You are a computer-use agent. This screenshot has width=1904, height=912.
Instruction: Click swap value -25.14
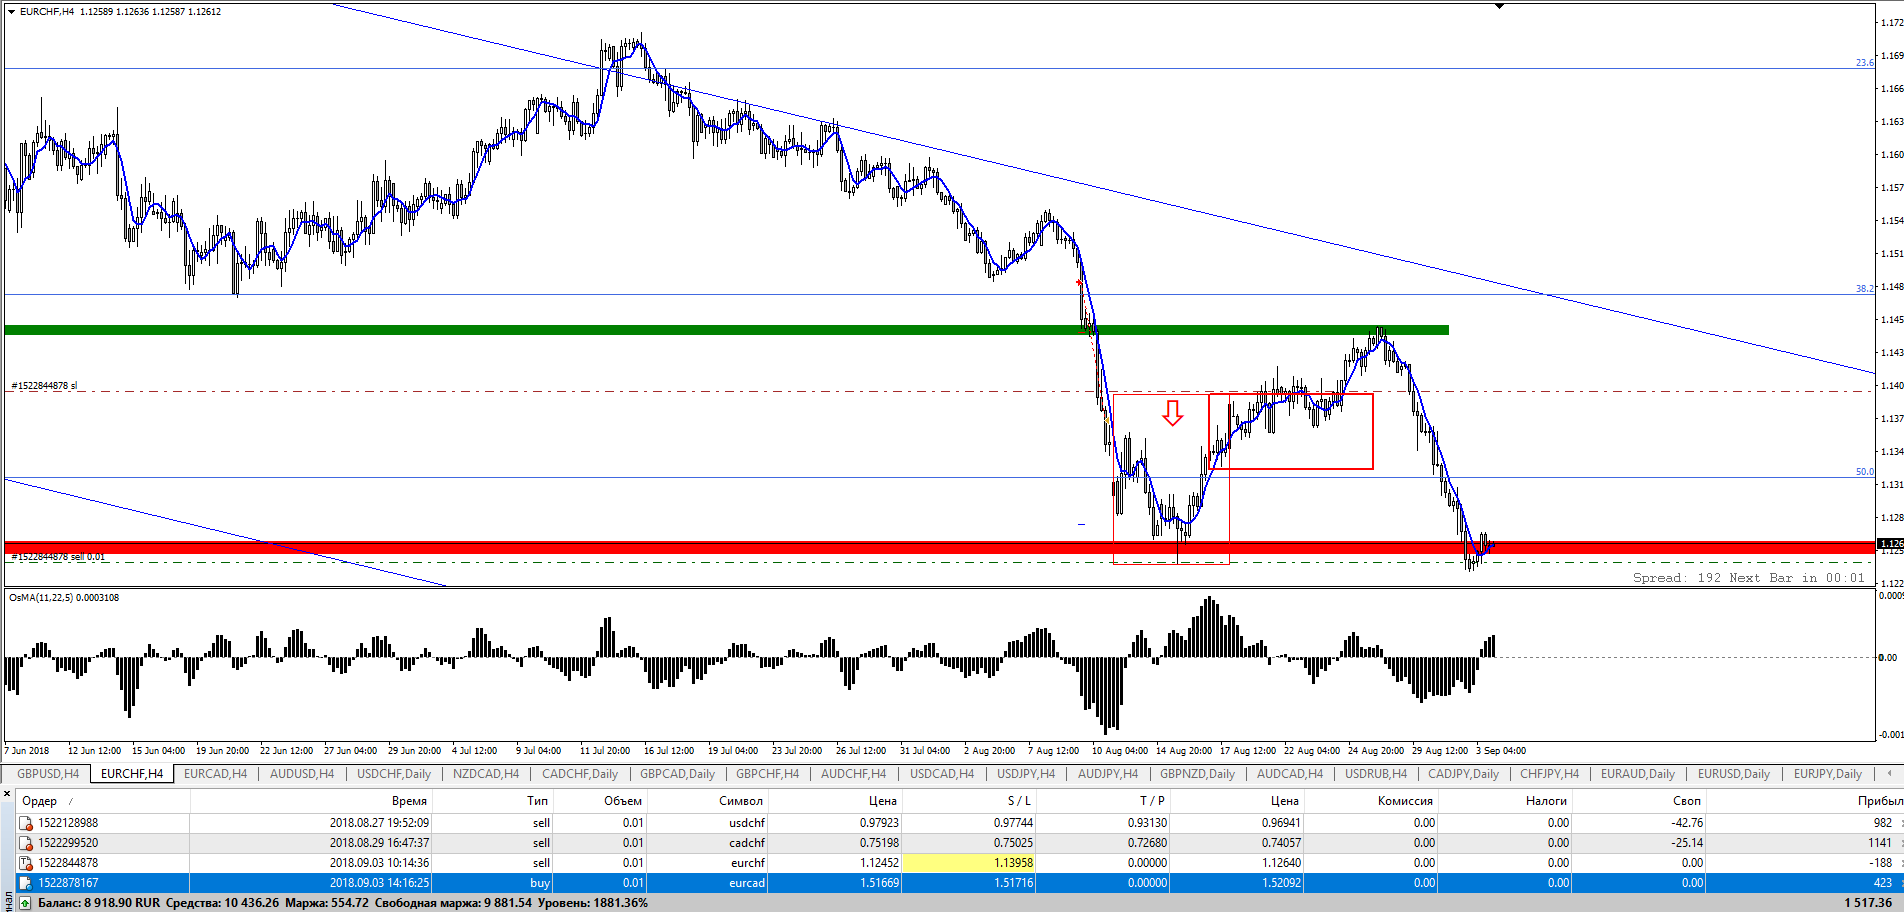point(1686,843)
